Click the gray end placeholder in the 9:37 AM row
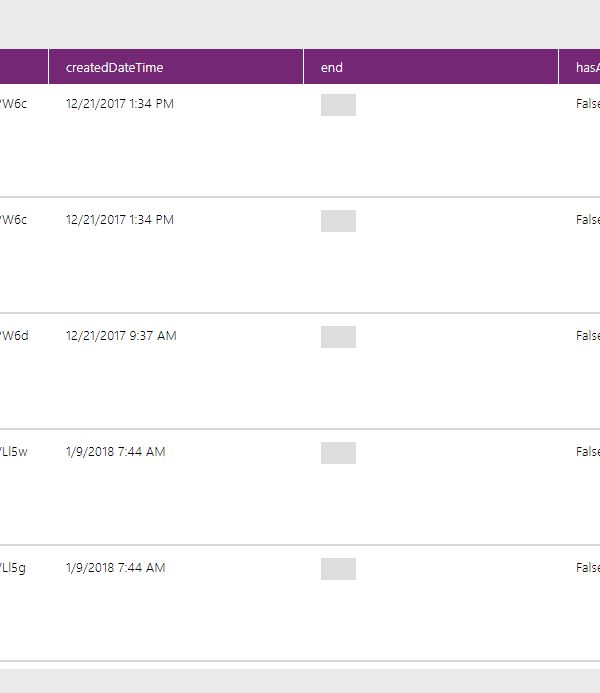This screenshot has height=693, width=600. [338, 337]
